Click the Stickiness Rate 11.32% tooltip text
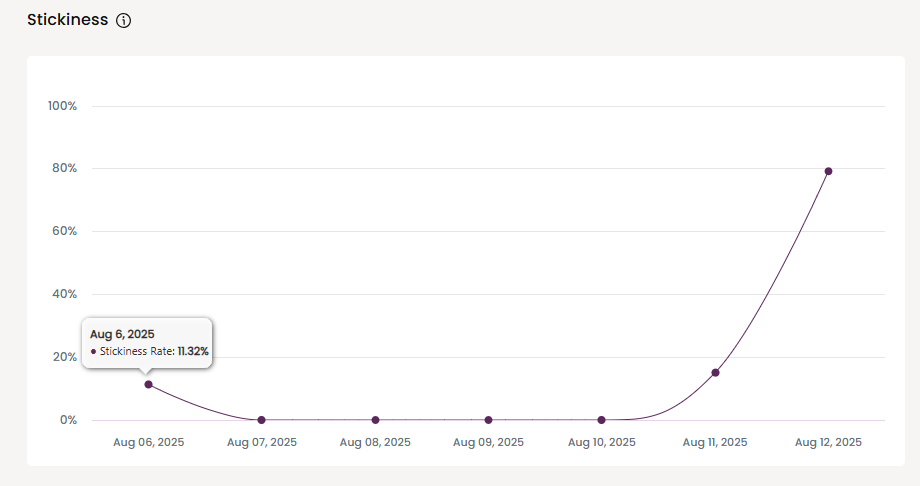920x486 pixels. tap(154, 352)
